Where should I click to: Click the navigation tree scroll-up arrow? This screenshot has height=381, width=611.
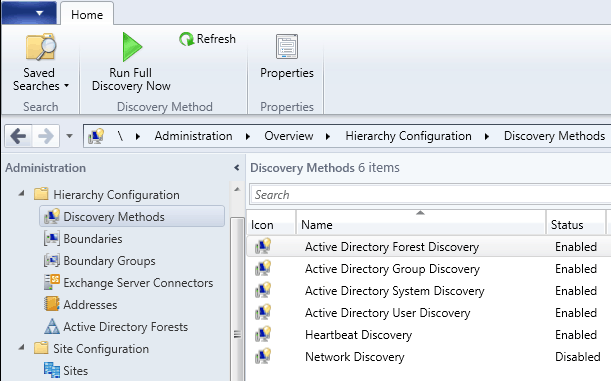(x=237, y=189)
